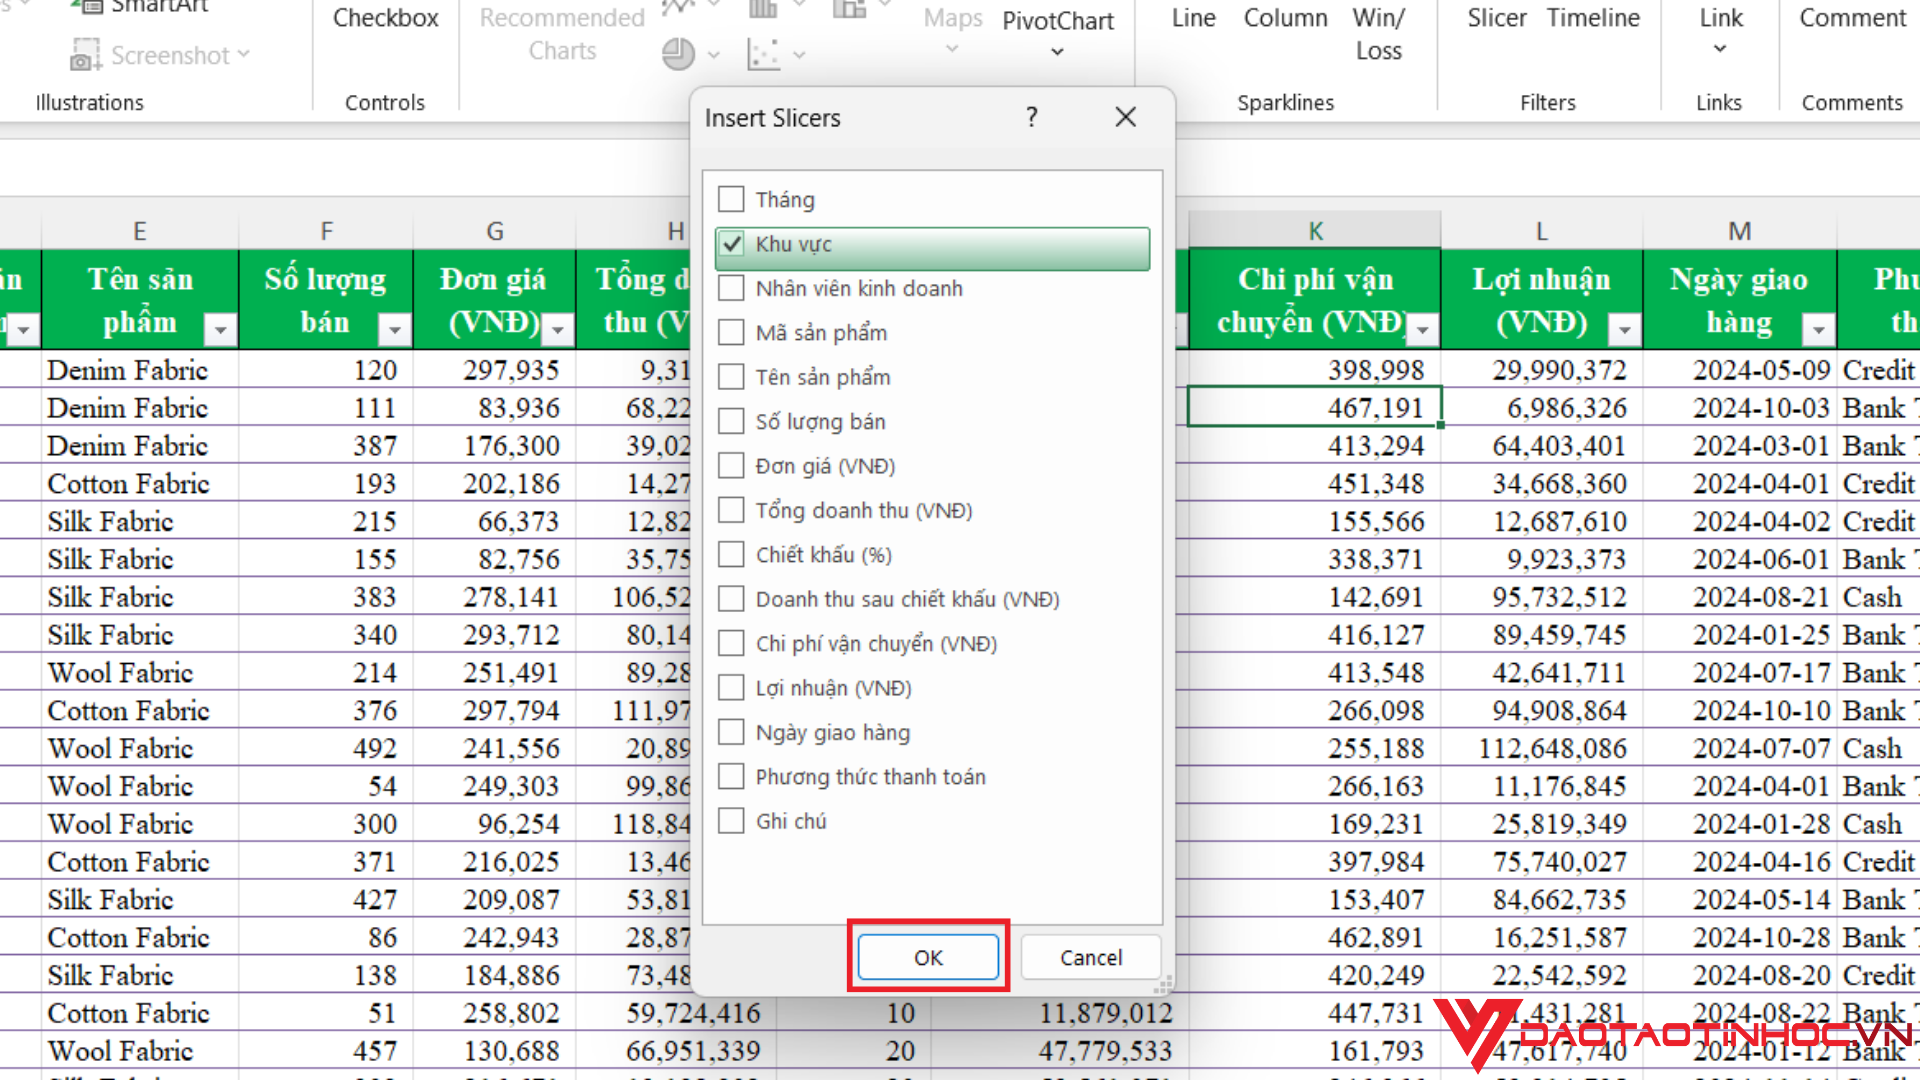Insert a PivotChart

point(1057,22)
